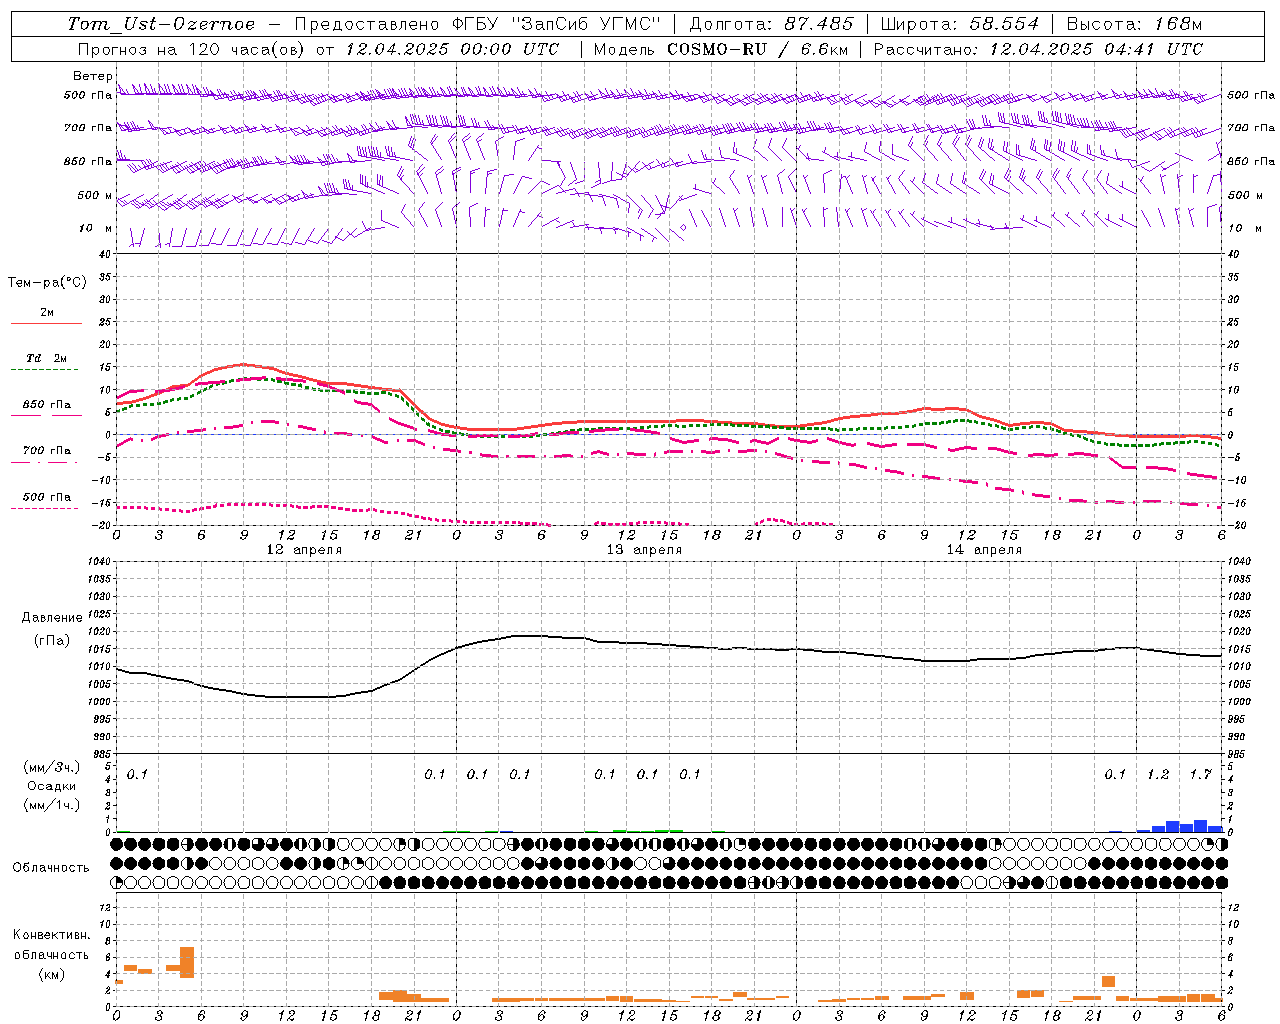Click the precipitation value "1.2"

click(1158, 774)
